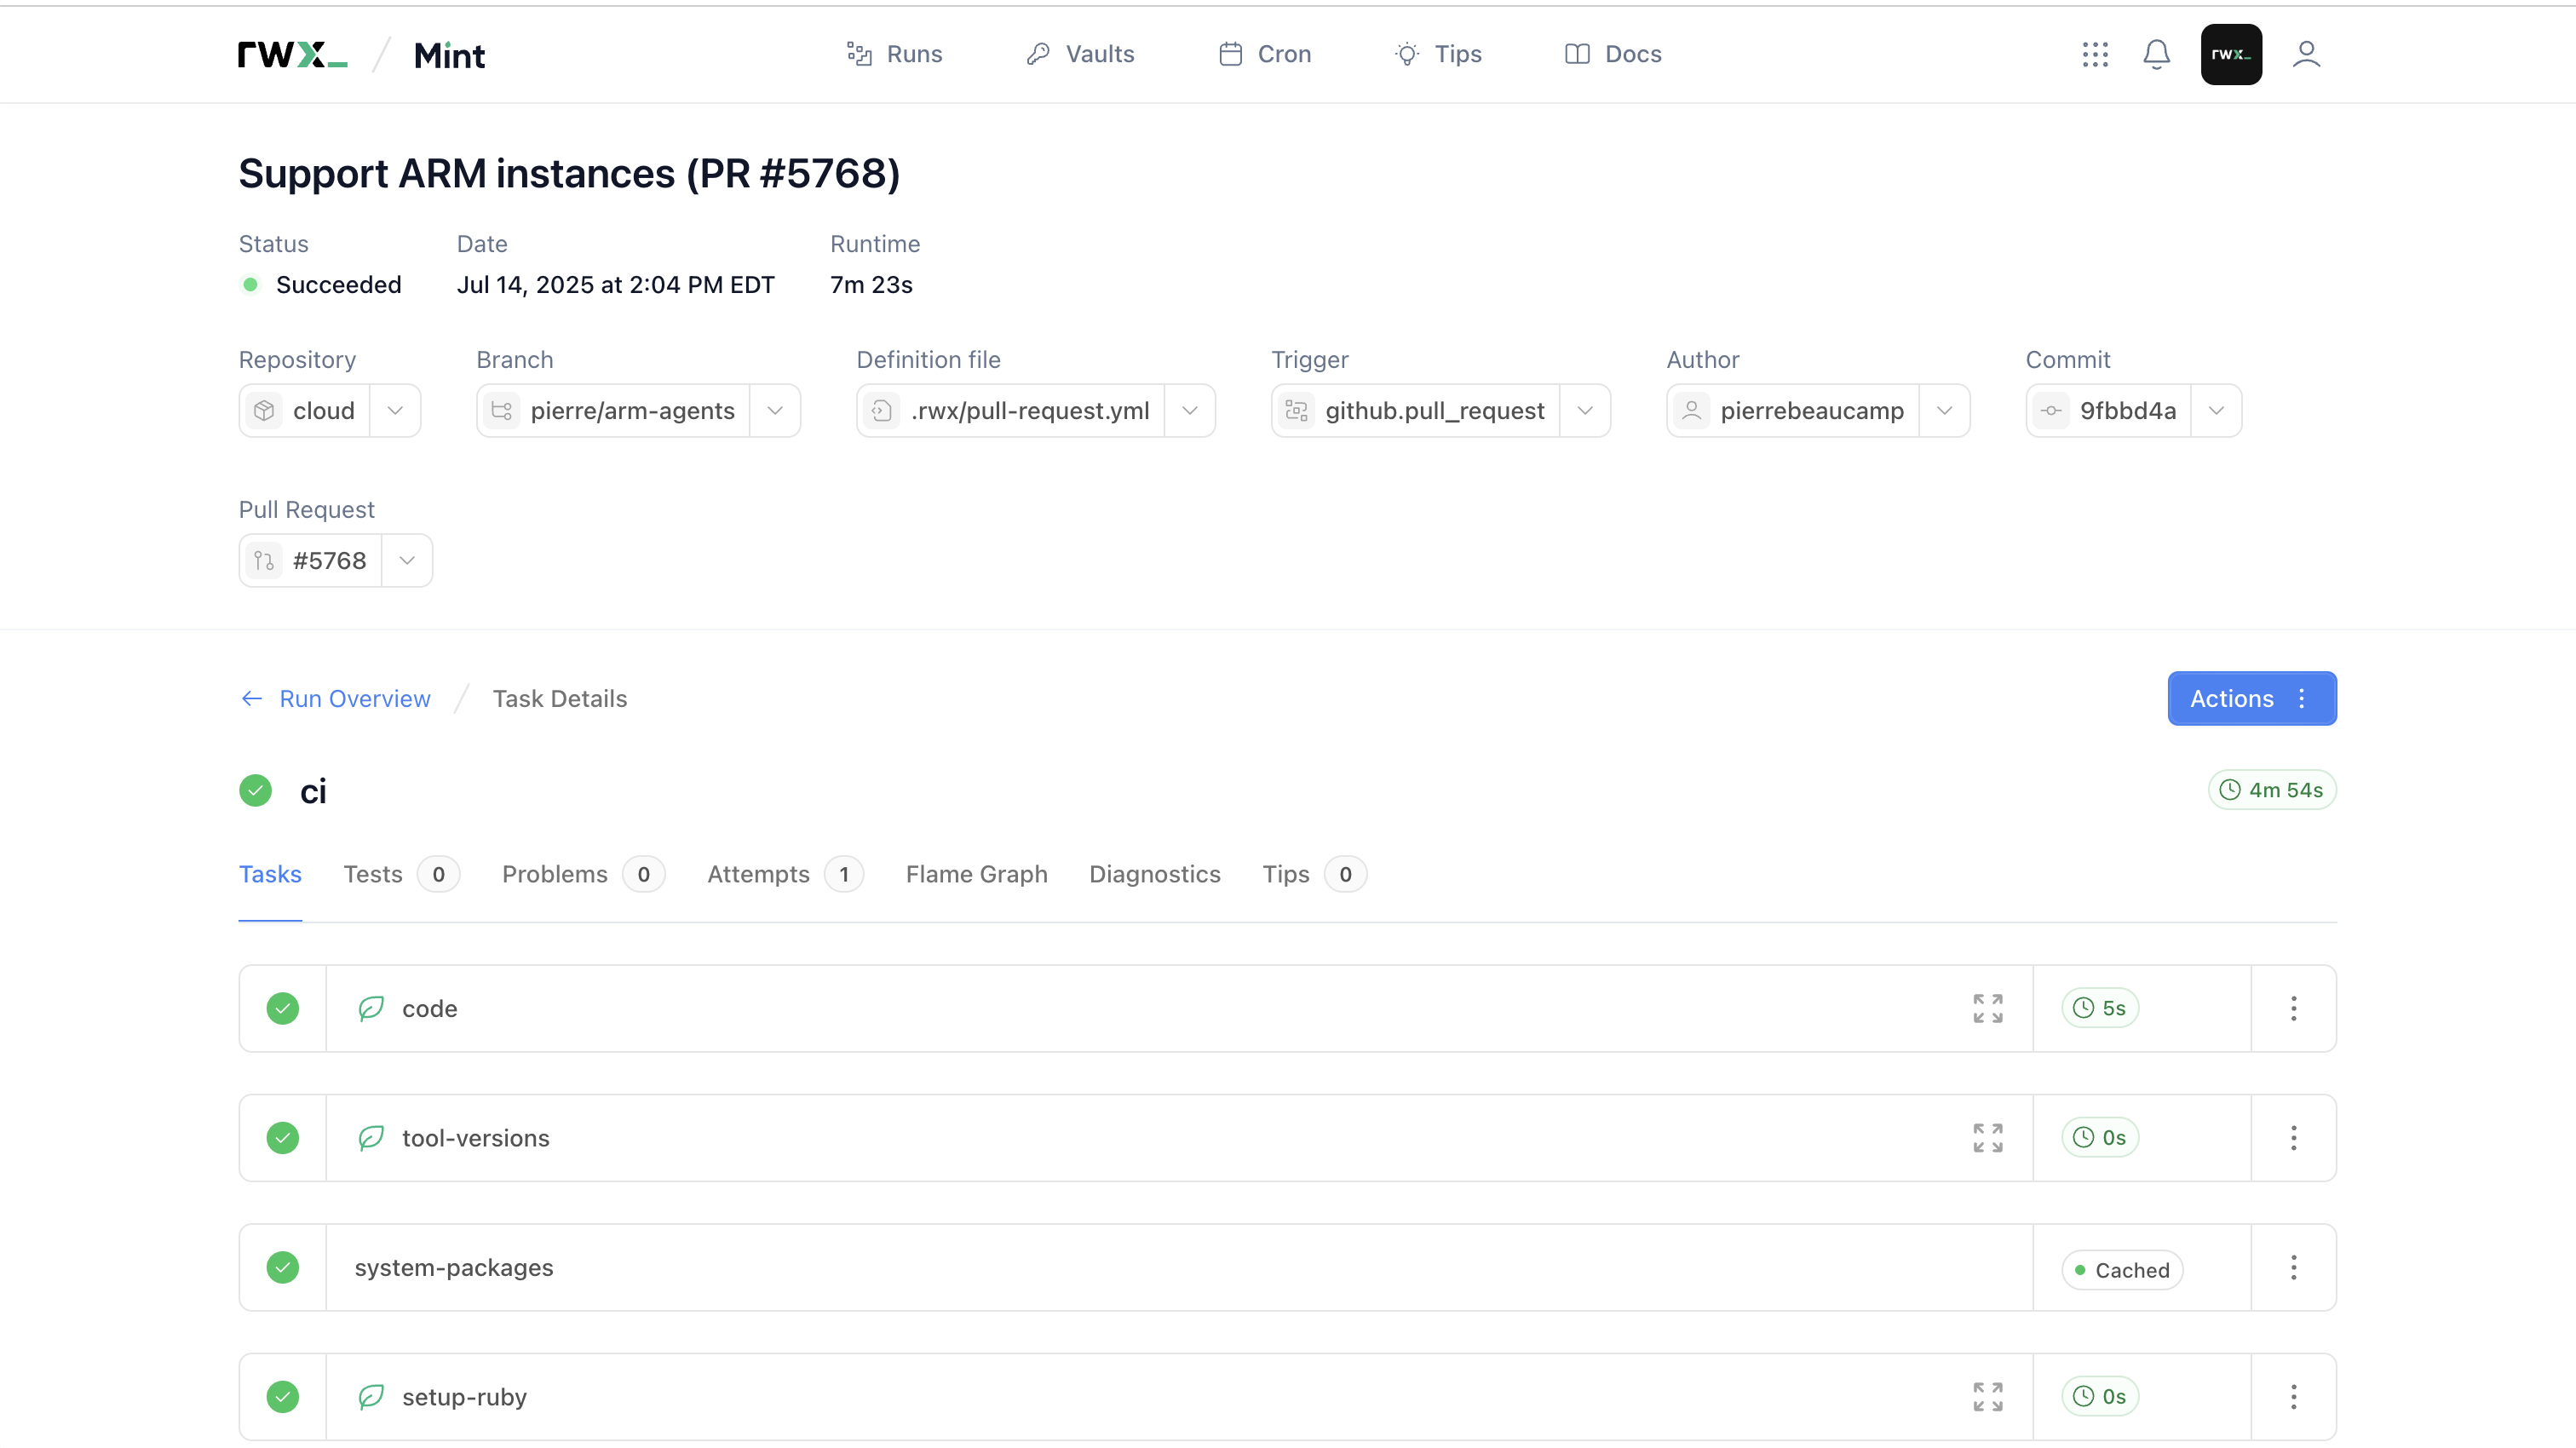Click the rwx organization avatar
Screen dimensions: 2576x1448
tap(2230, 54)
